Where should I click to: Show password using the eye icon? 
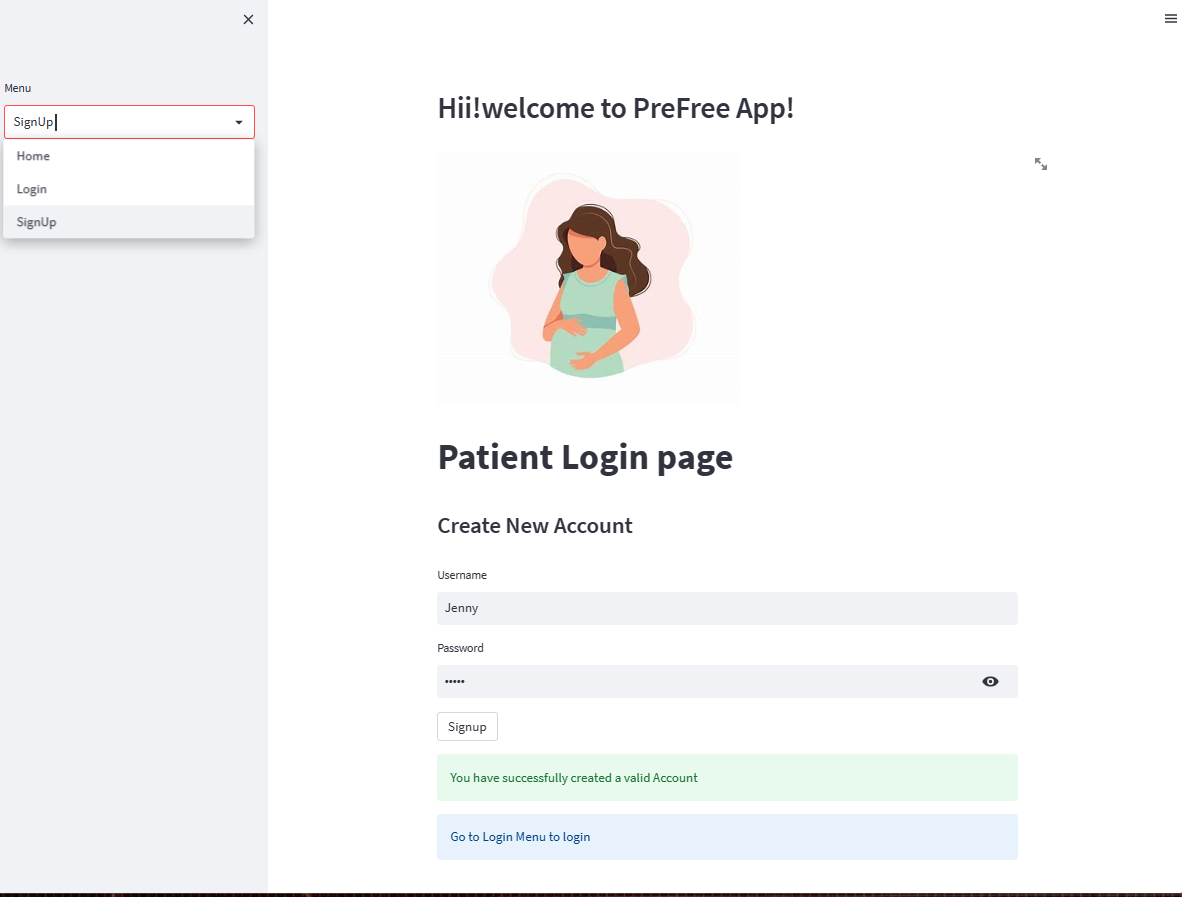point(990,682)
